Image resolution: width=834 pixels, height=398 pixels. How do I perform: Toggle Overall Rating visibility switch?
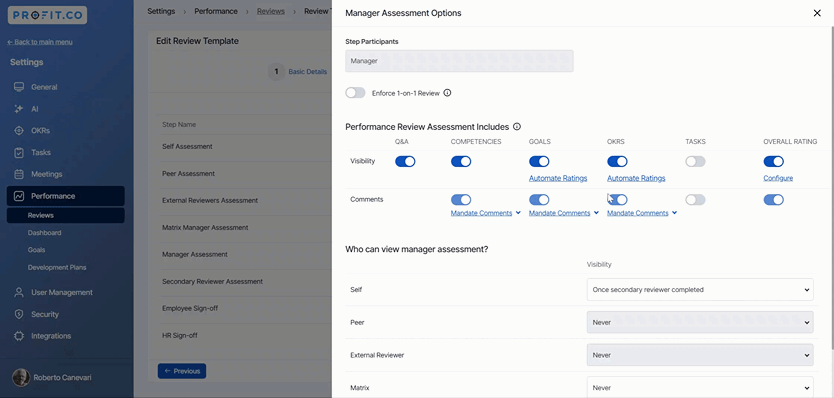[x=773, y=161]
